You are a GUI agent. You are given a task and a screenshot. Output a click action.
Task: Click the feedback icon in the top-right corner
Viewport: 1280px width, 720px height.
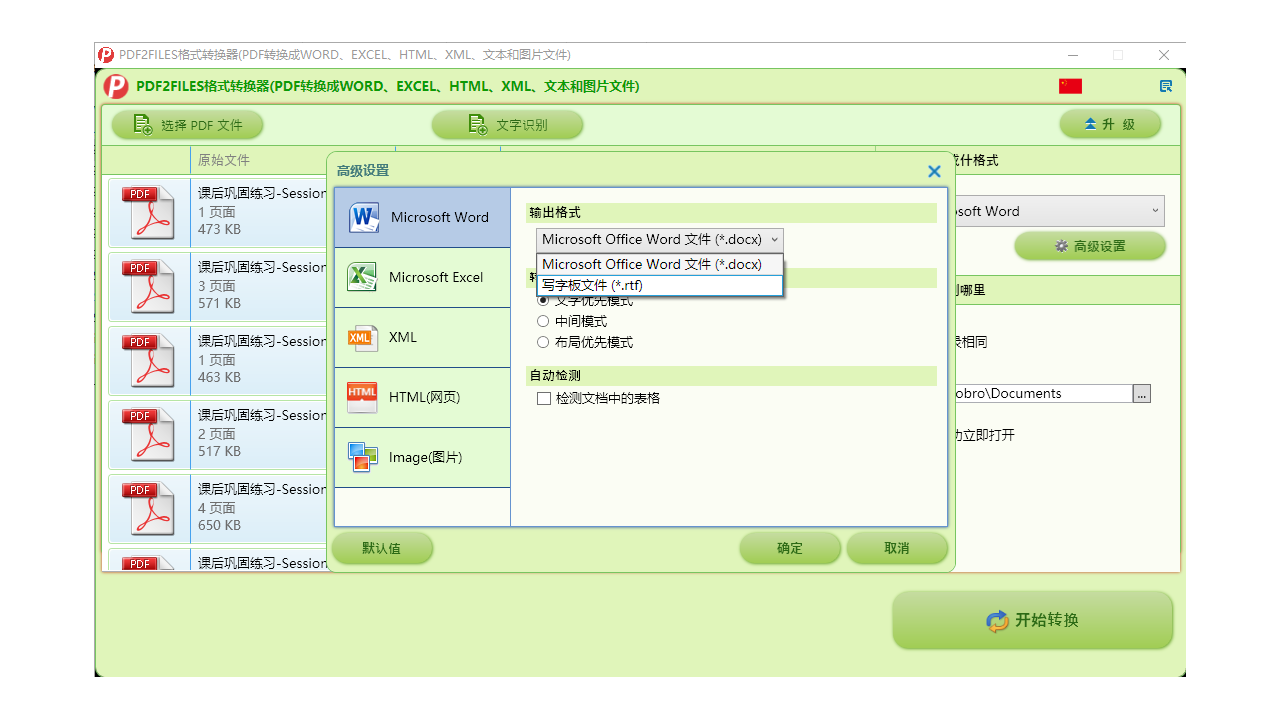[1165, 86]
